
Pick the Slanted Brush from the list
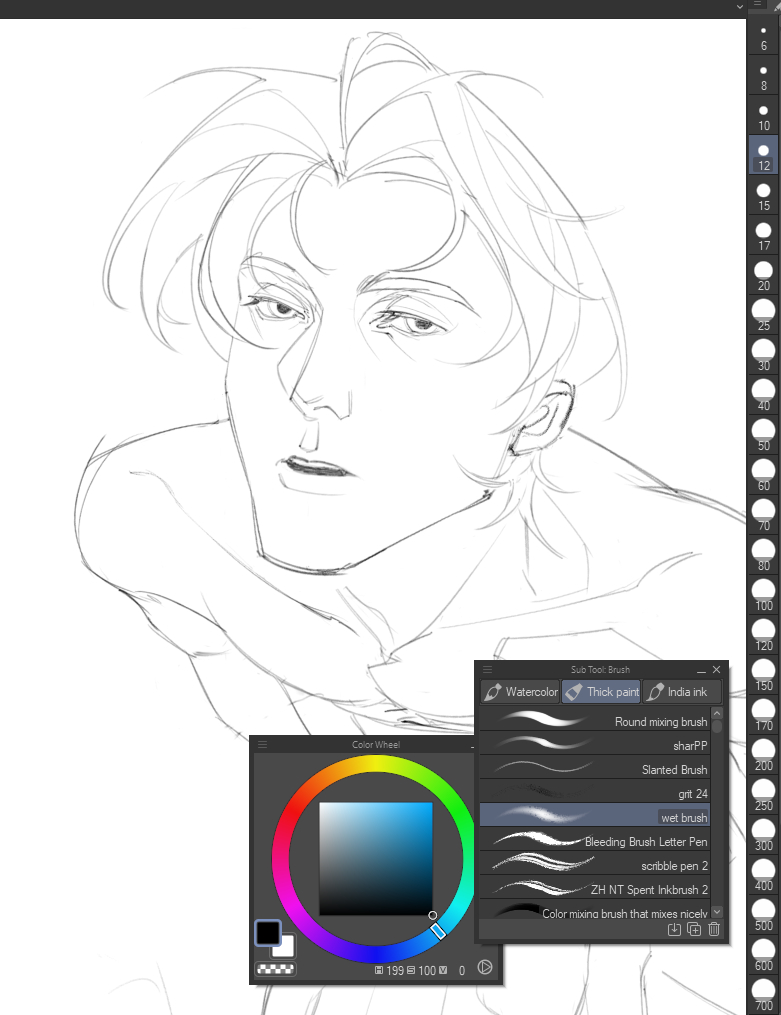595,770
